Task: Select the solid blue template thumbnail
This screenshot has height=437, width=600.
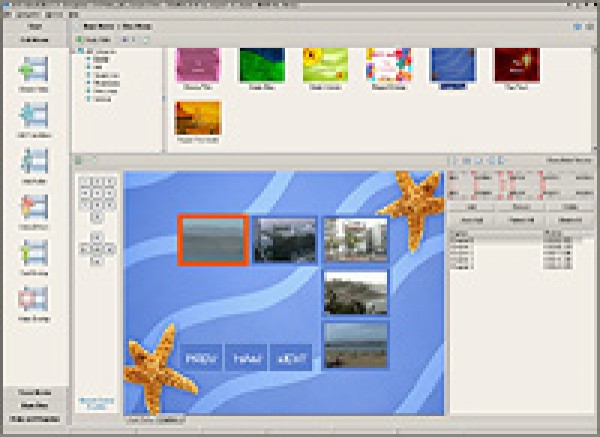Action: [x=453, y=65]
